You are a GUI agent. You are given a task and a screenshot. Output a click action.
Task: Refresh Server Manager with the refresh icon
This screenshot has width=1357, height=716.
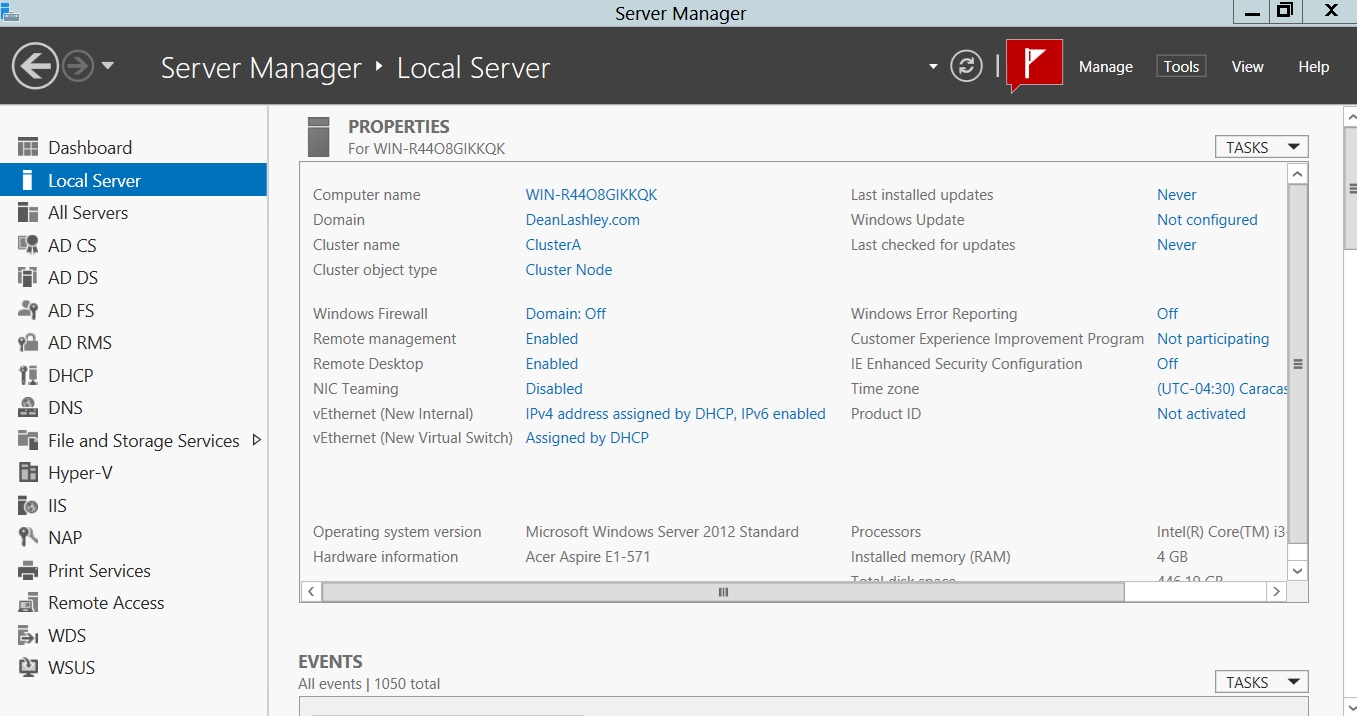pyautogui.click(x=966, y=67)
